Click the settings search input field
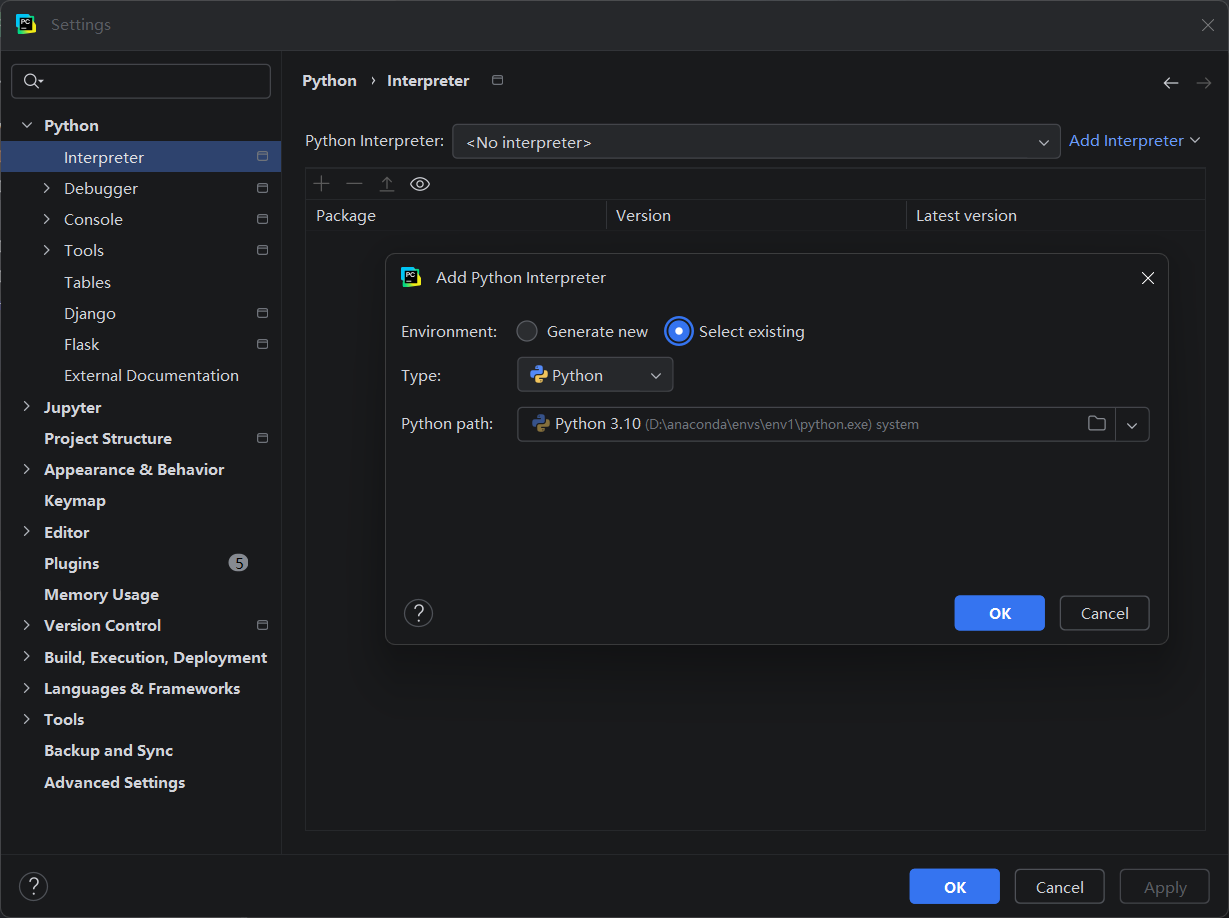Screen dimensions: 1229x918 (141, 81)
